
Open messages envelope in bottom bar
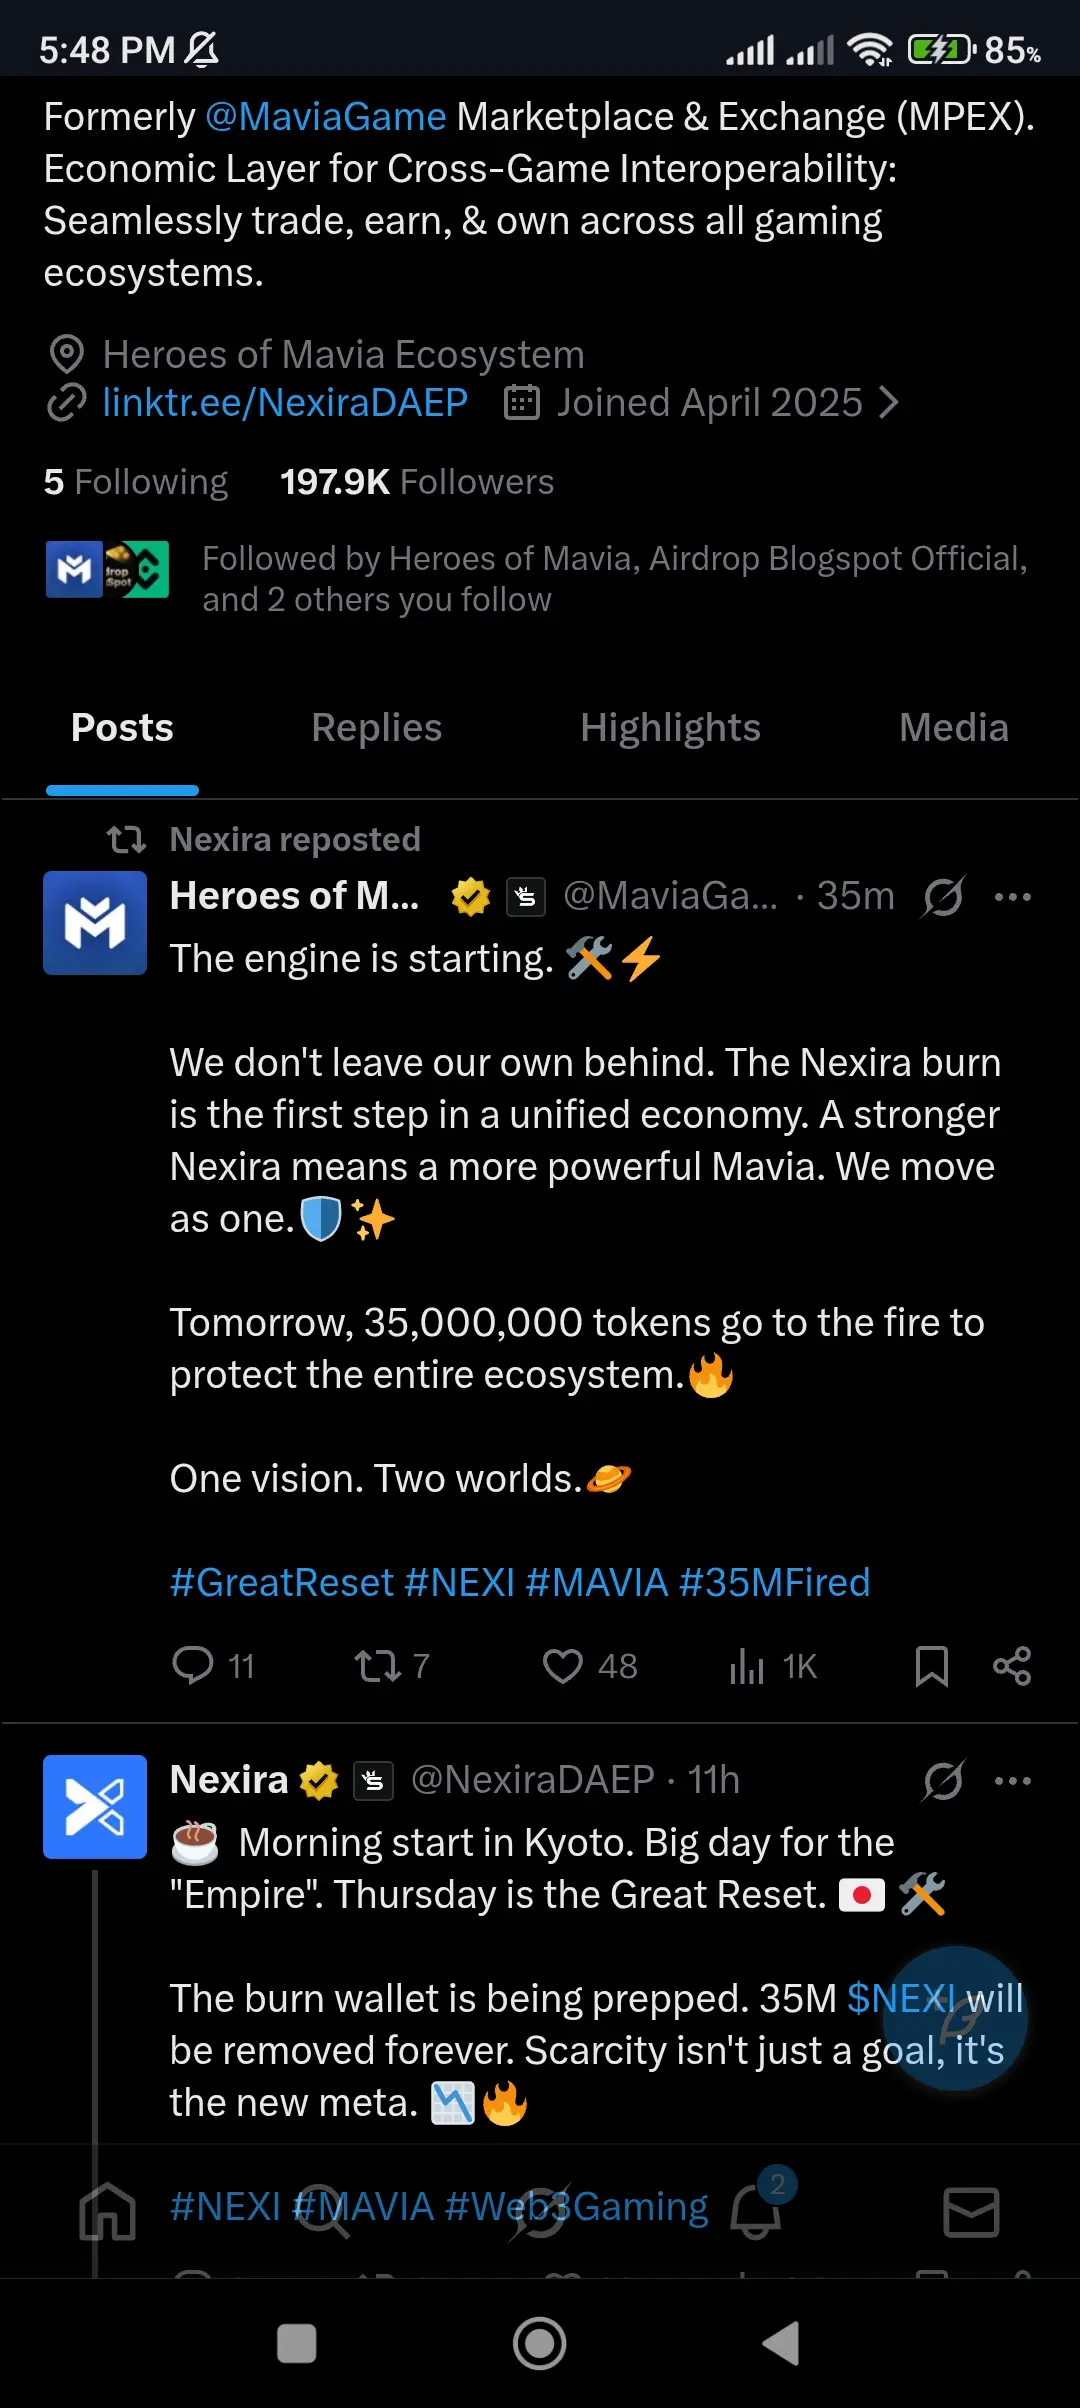coord(971,2212)
